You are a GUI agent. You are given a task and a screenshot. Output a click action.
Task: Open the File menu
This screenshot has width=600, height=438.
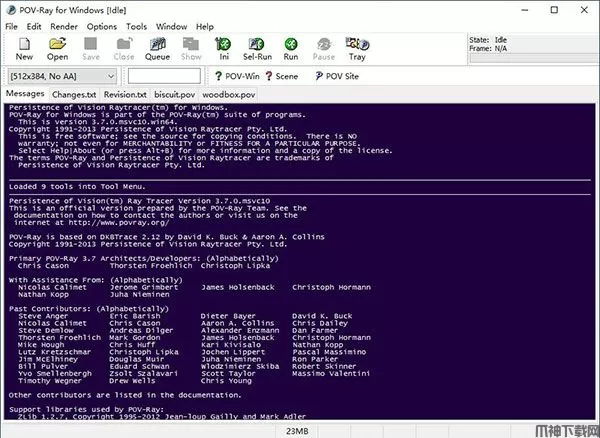click(11, 26)
